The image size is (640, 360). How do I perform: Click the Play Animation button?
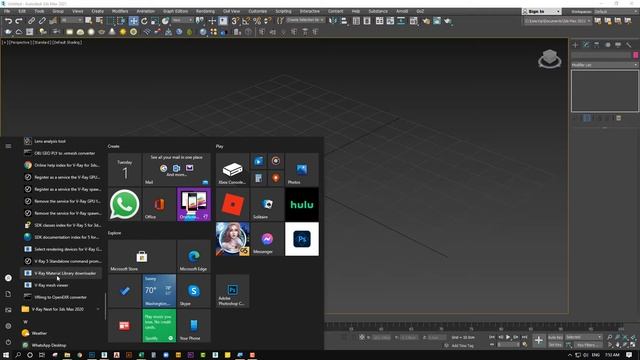click(508, 337)
